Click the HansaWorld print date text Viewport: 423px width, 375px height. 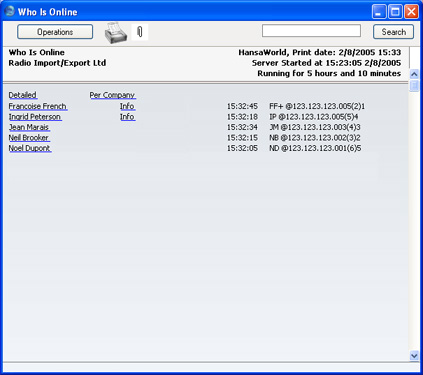(320, 53)
